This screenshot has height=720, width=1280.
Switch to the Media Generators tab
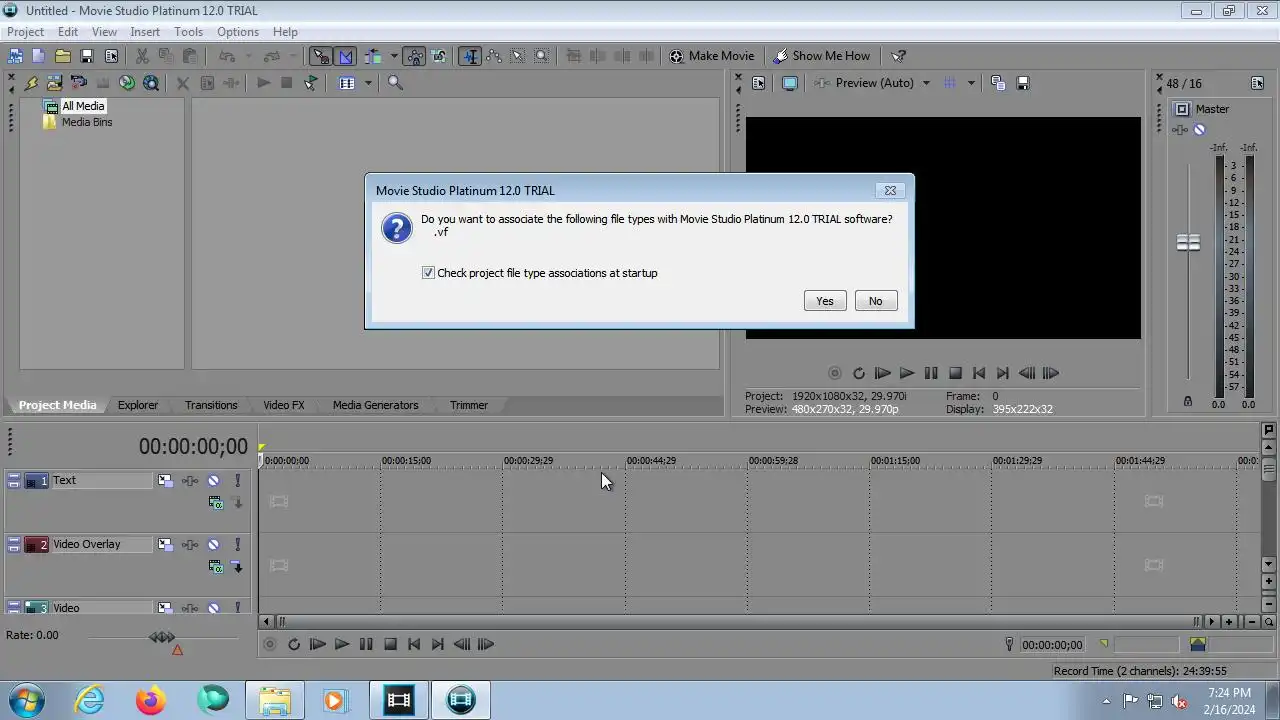pos(376,405)
